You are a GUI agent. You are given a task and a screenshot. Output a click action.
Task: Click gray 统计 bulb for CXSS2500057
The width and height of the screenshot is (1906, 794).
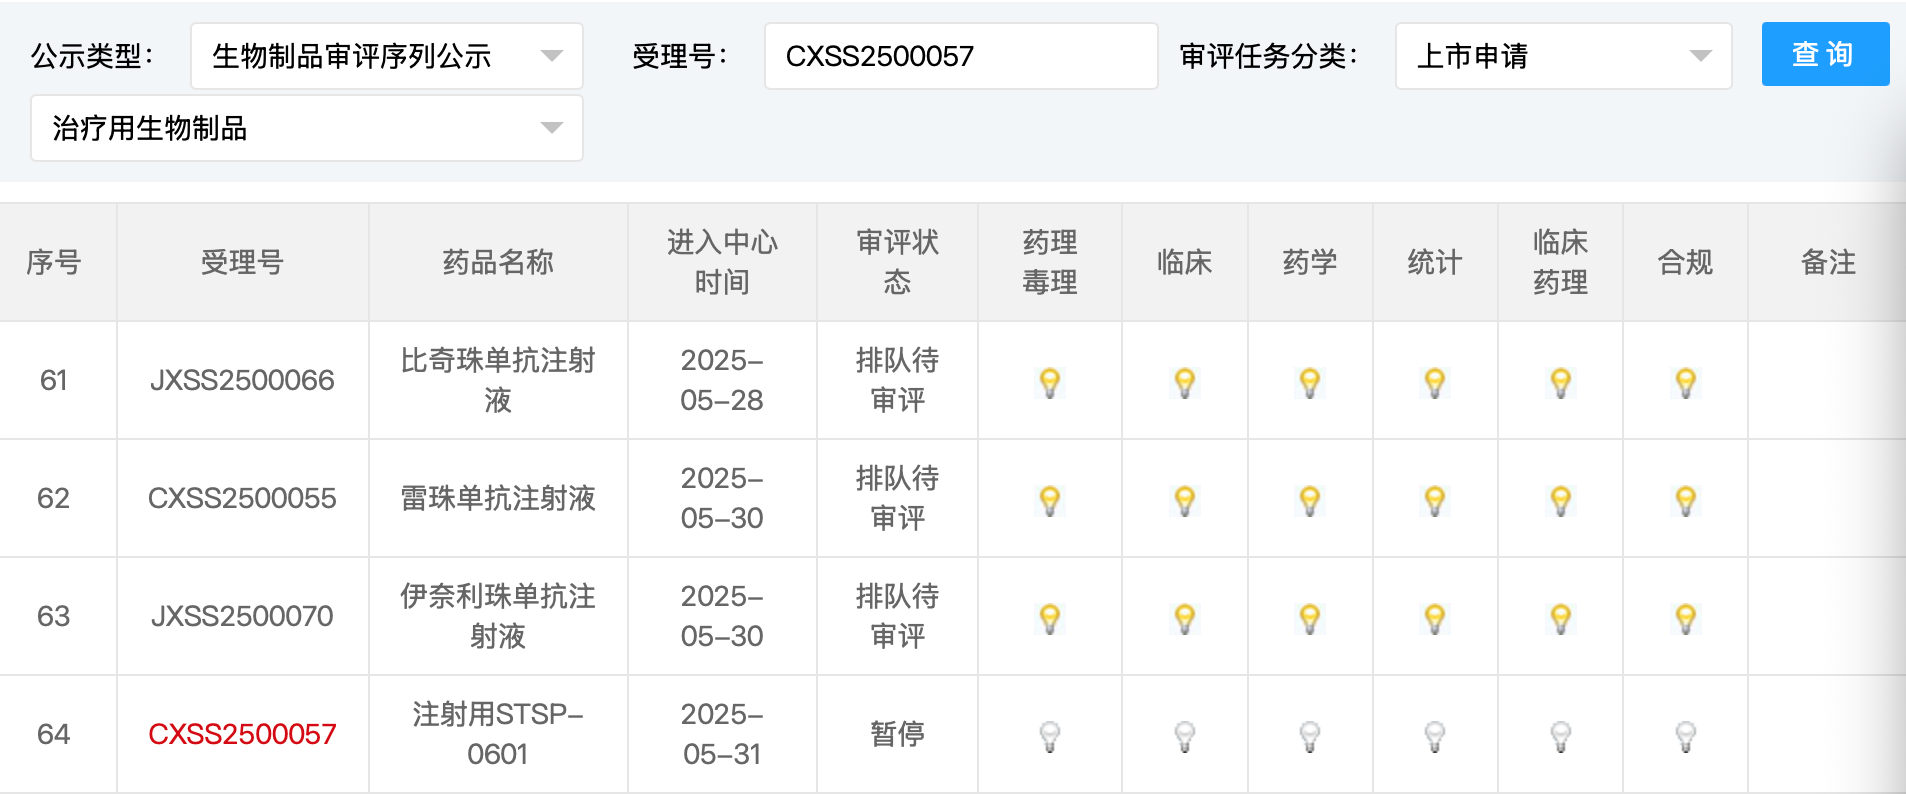(1434, 736)
